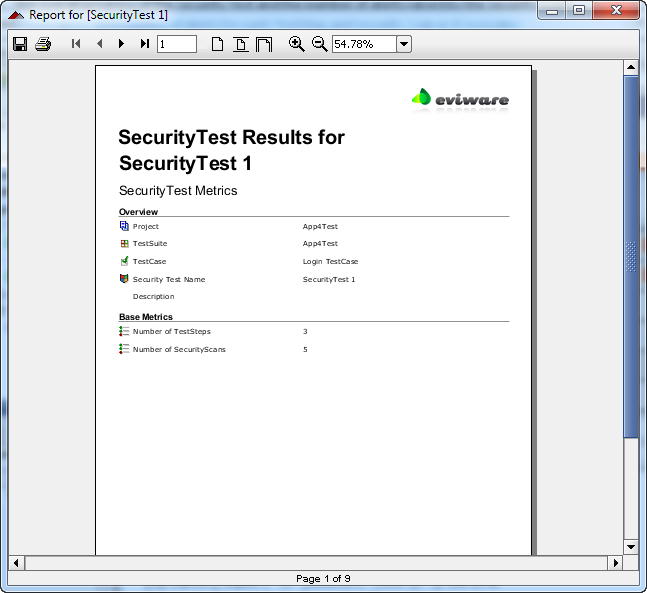Click the 'Number of TestSteps' label
This screenshot has height=593, width=647.
(x=172, y=331)
